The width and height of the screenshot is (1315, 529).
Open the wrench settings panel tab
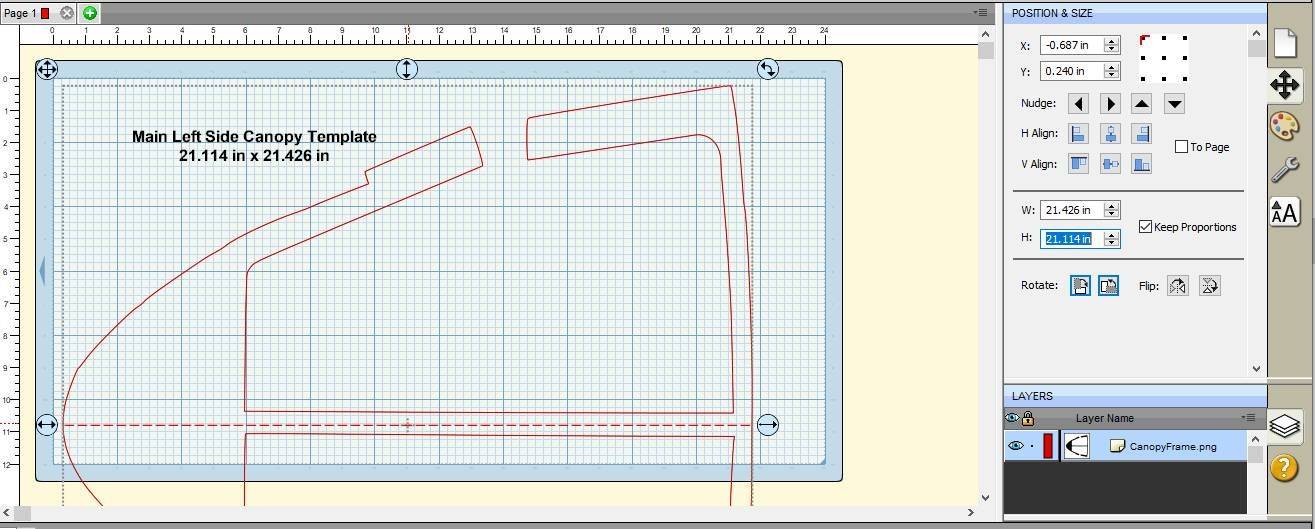[1284, 170]
